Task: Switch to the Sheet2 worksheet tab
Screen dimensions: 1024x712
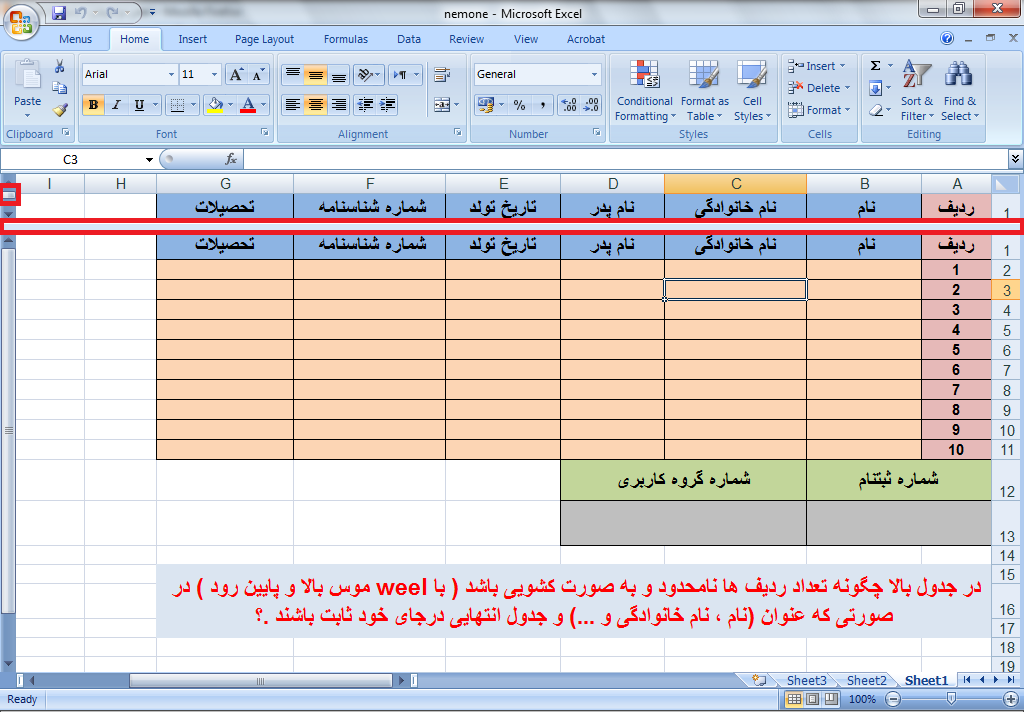Action: [866, 681]
